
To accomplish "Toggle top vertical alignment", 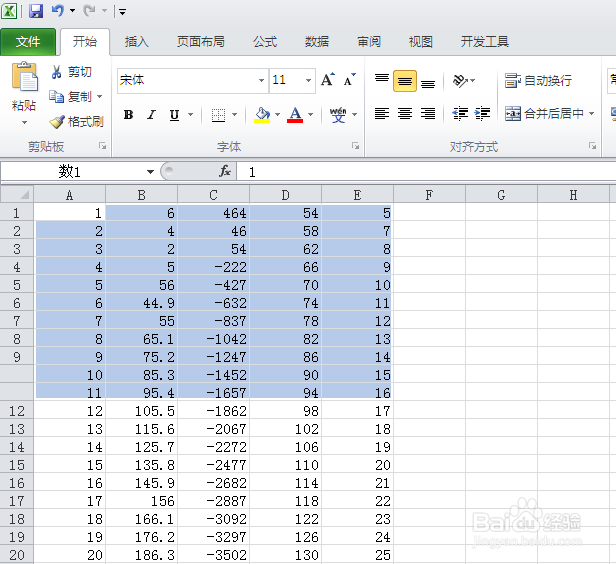I will coord(382,81).
